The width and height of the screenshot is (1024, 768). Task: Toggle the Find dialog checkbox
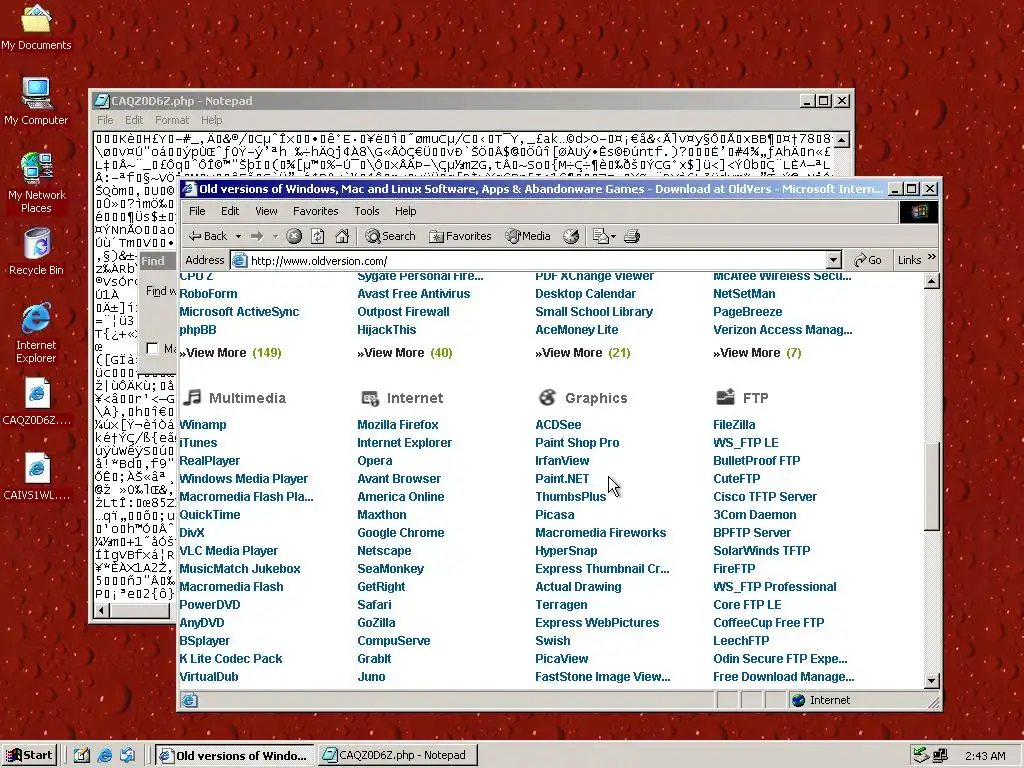(x=152, y=348)
